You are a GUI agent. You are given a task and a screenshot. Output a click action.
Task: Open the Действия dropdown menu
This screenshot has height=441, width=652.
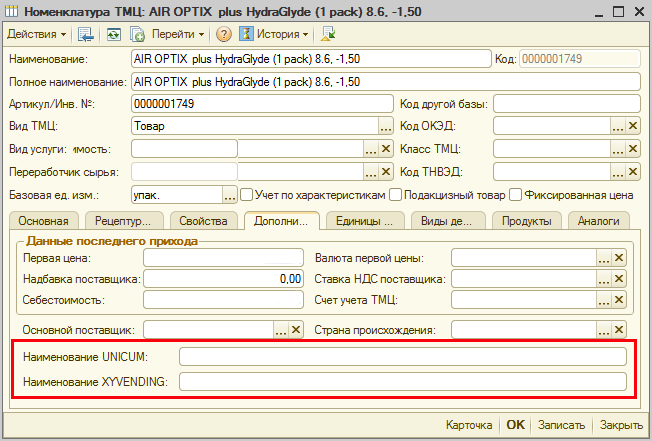click(x=36, y=34)
